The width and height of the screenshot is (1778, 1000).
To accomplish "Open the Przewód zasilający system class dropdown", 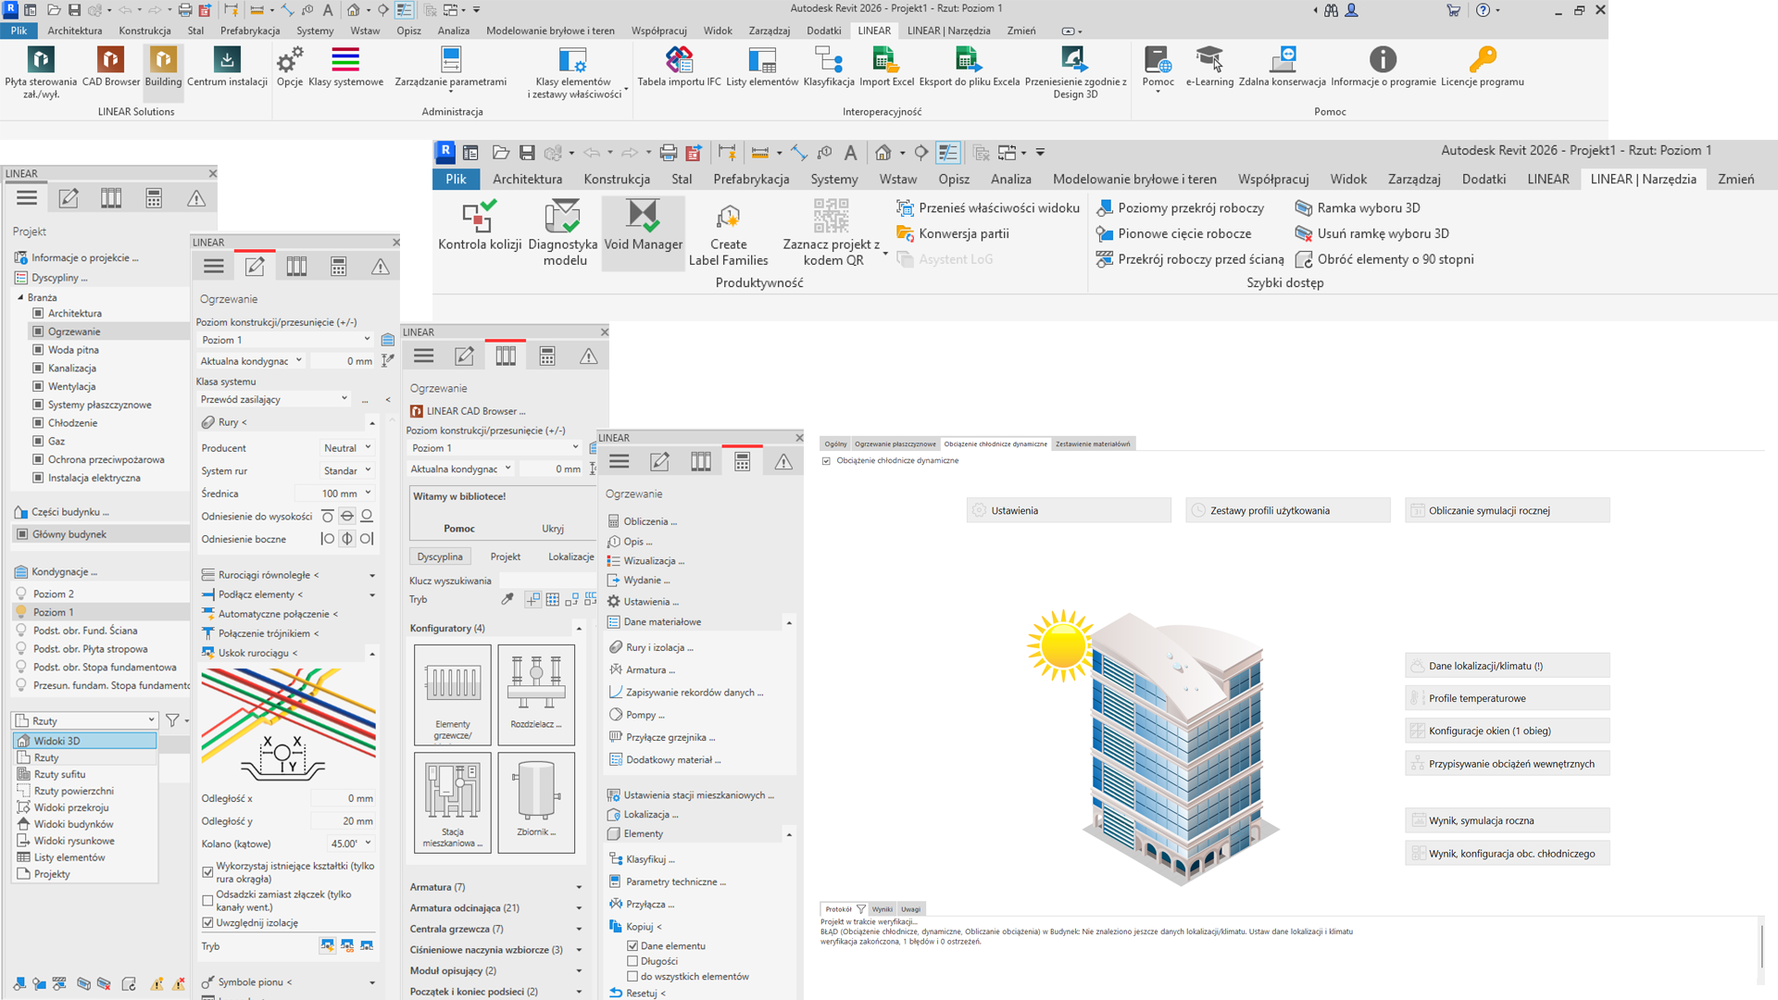I will 344,399.
